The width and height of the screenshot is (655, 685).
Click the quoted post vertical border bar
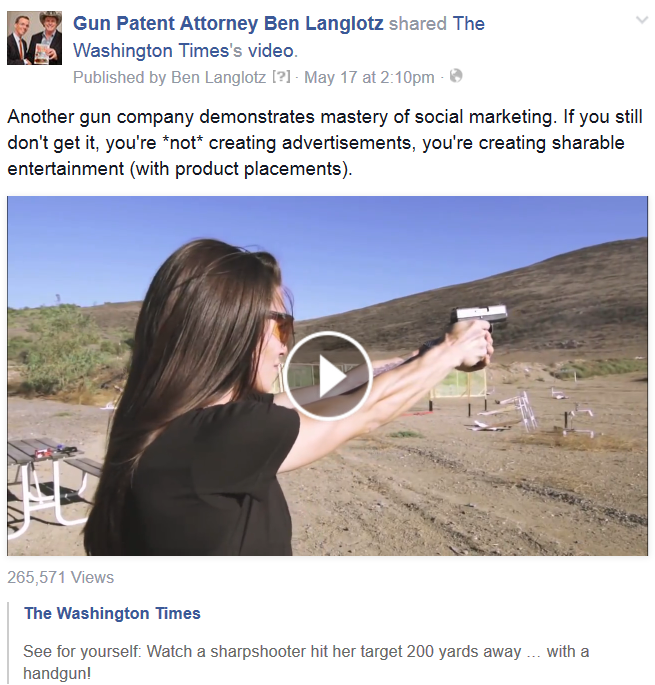point(8,643)
